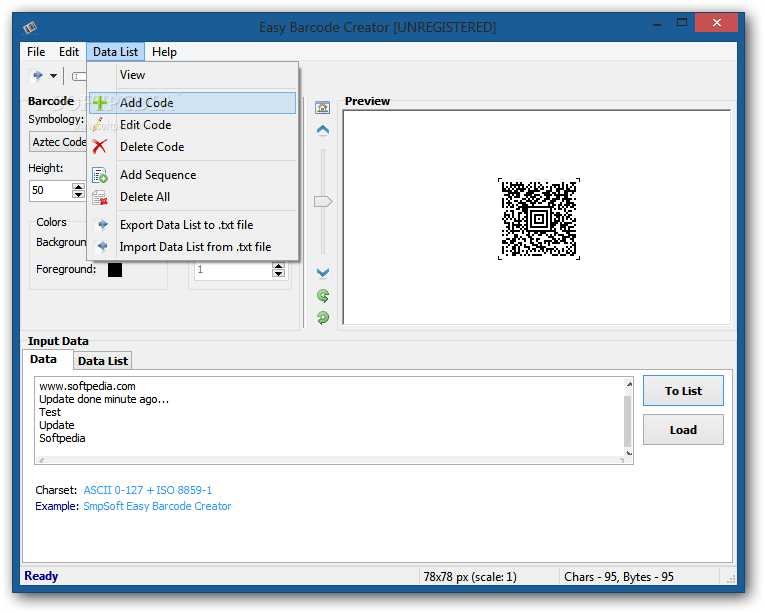Click the Chars - 95, Bytes - 95 status
Screen dimensions: 765x613
pos(619,576)
